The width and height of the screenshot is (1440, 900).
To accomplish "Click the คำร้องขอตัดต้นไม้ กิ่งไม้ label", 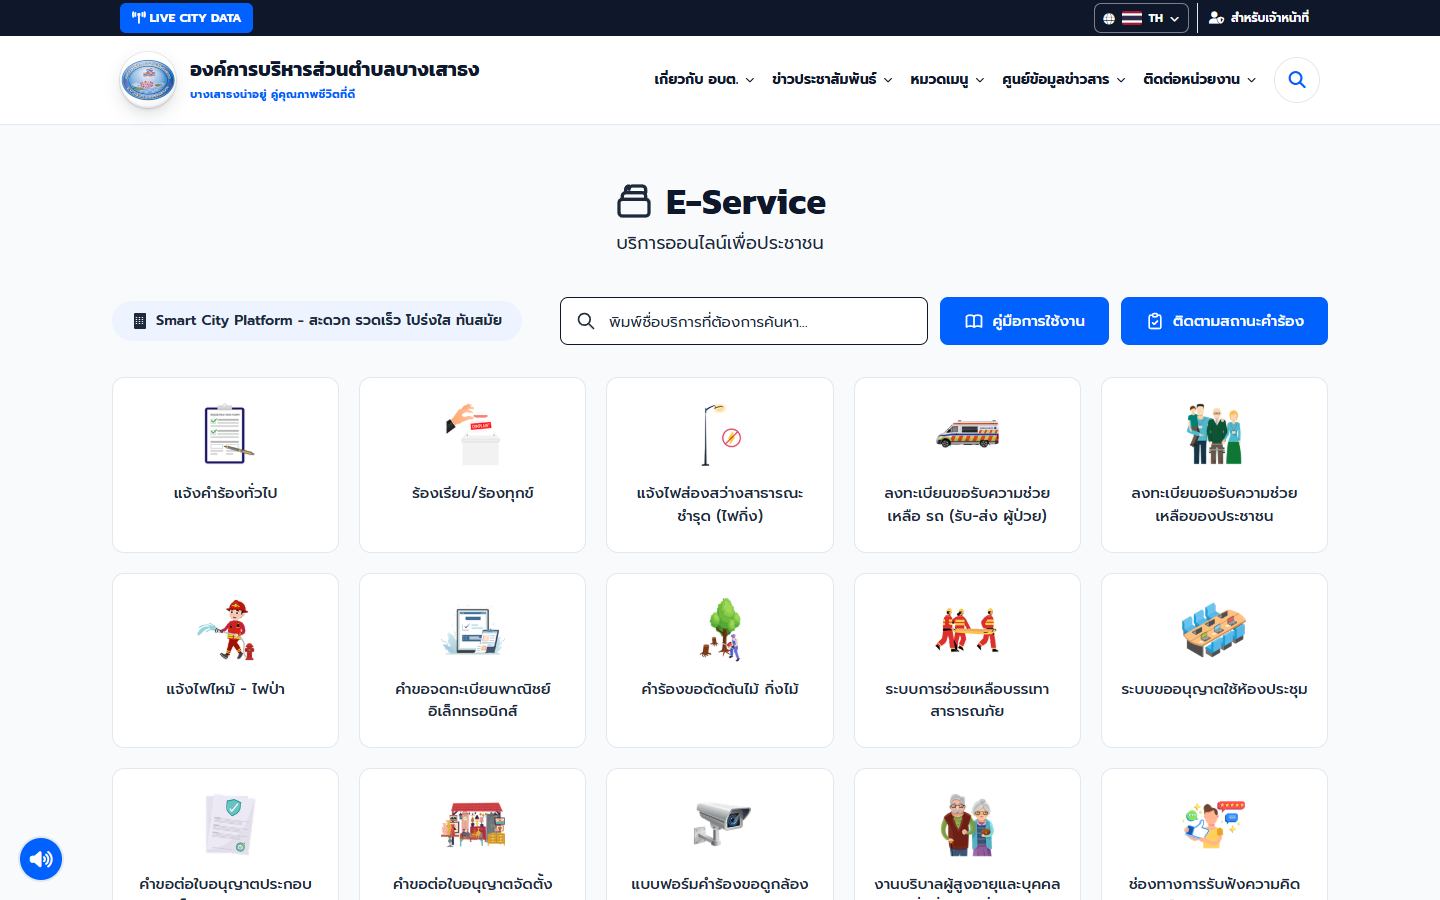I will click(x=720, y=689).
